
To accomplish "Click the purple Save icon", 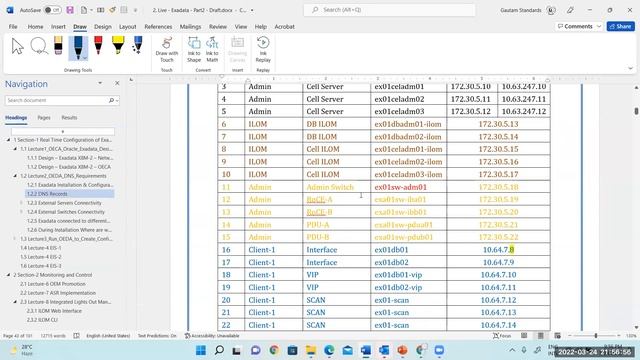I will [x=70, y=10].
